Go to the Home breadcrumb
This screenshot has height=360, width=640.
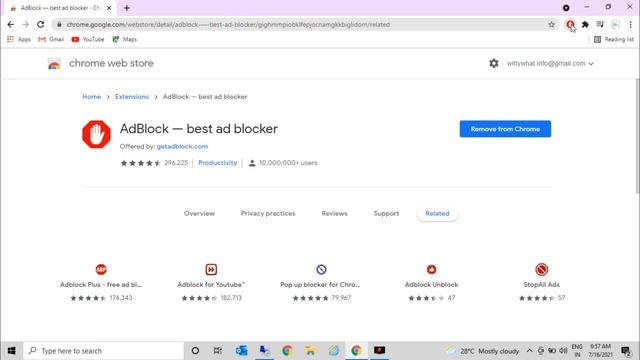coord(91,97)
